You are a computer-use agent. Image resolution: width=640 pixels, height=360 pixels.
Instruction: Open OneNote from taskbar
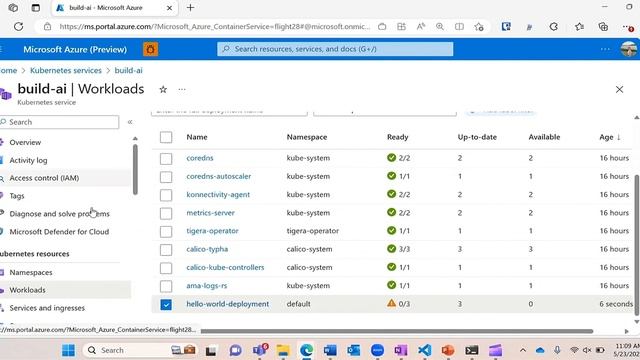tap(401, 350)
